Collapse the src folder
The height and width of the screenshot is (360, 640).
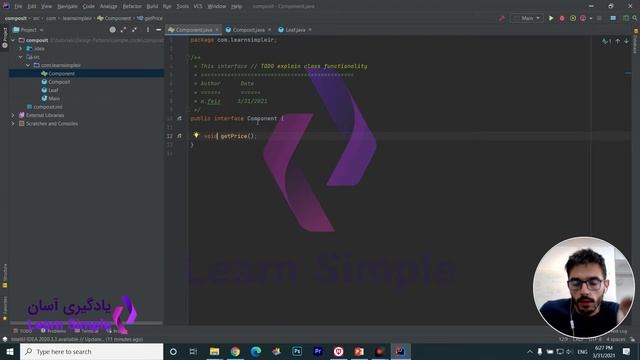(x=21, y=57)
